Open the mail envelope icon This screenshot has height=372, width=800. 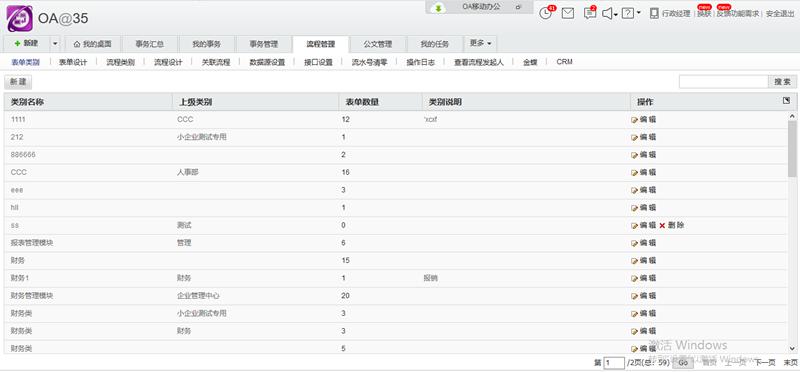pos(568,14)
